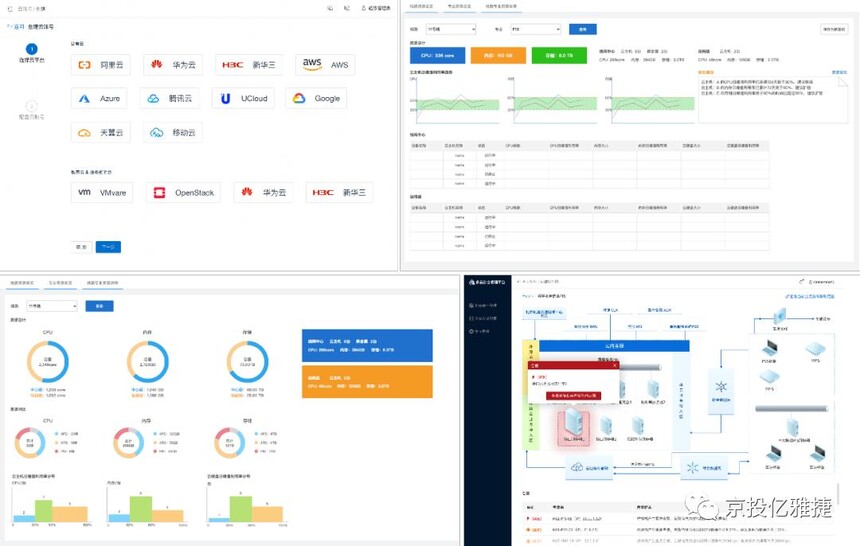Choose the Google cloud platform card
This screenshot has height=546, width=860.
[316, 98]
